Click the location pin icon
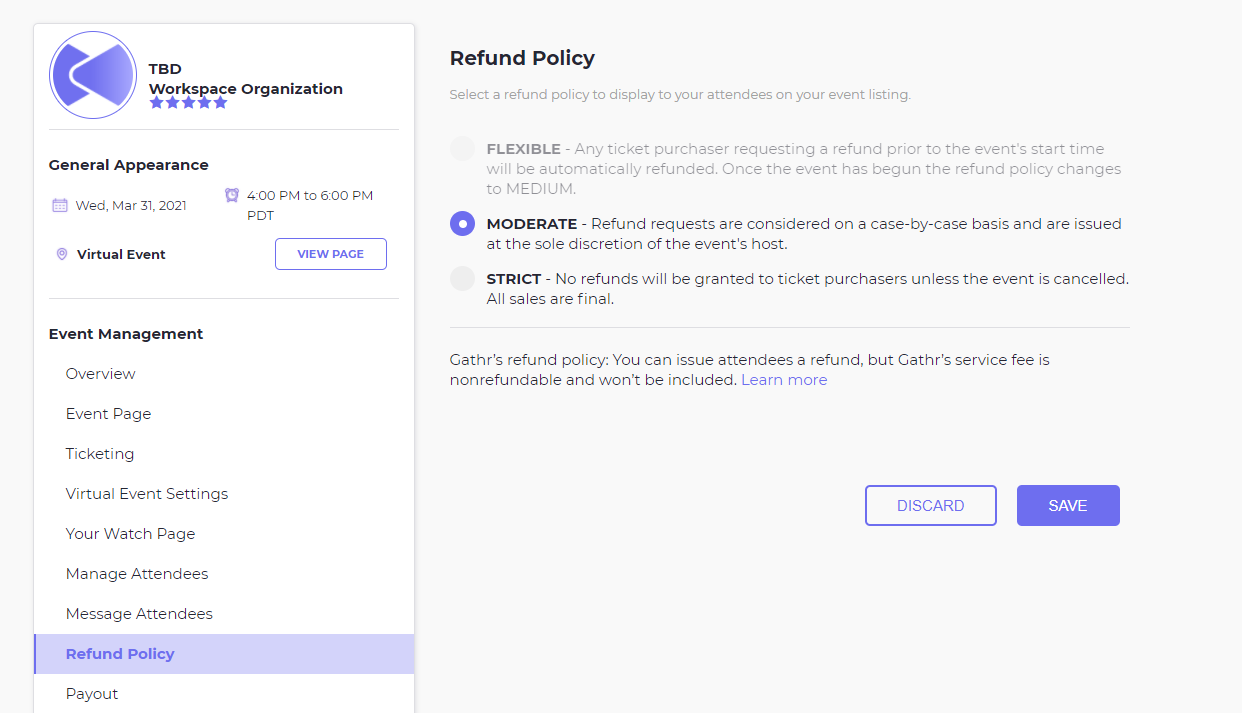Viewport: 1242px width, 713px height. 62,254
